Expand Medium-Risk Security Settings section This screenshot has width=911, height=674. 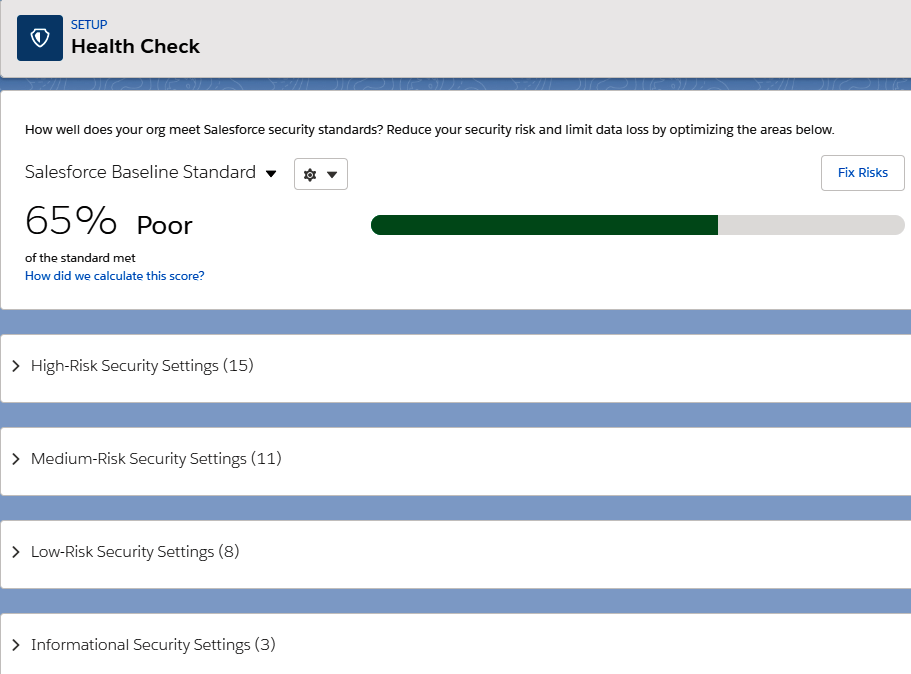click(x=155, y=458)
